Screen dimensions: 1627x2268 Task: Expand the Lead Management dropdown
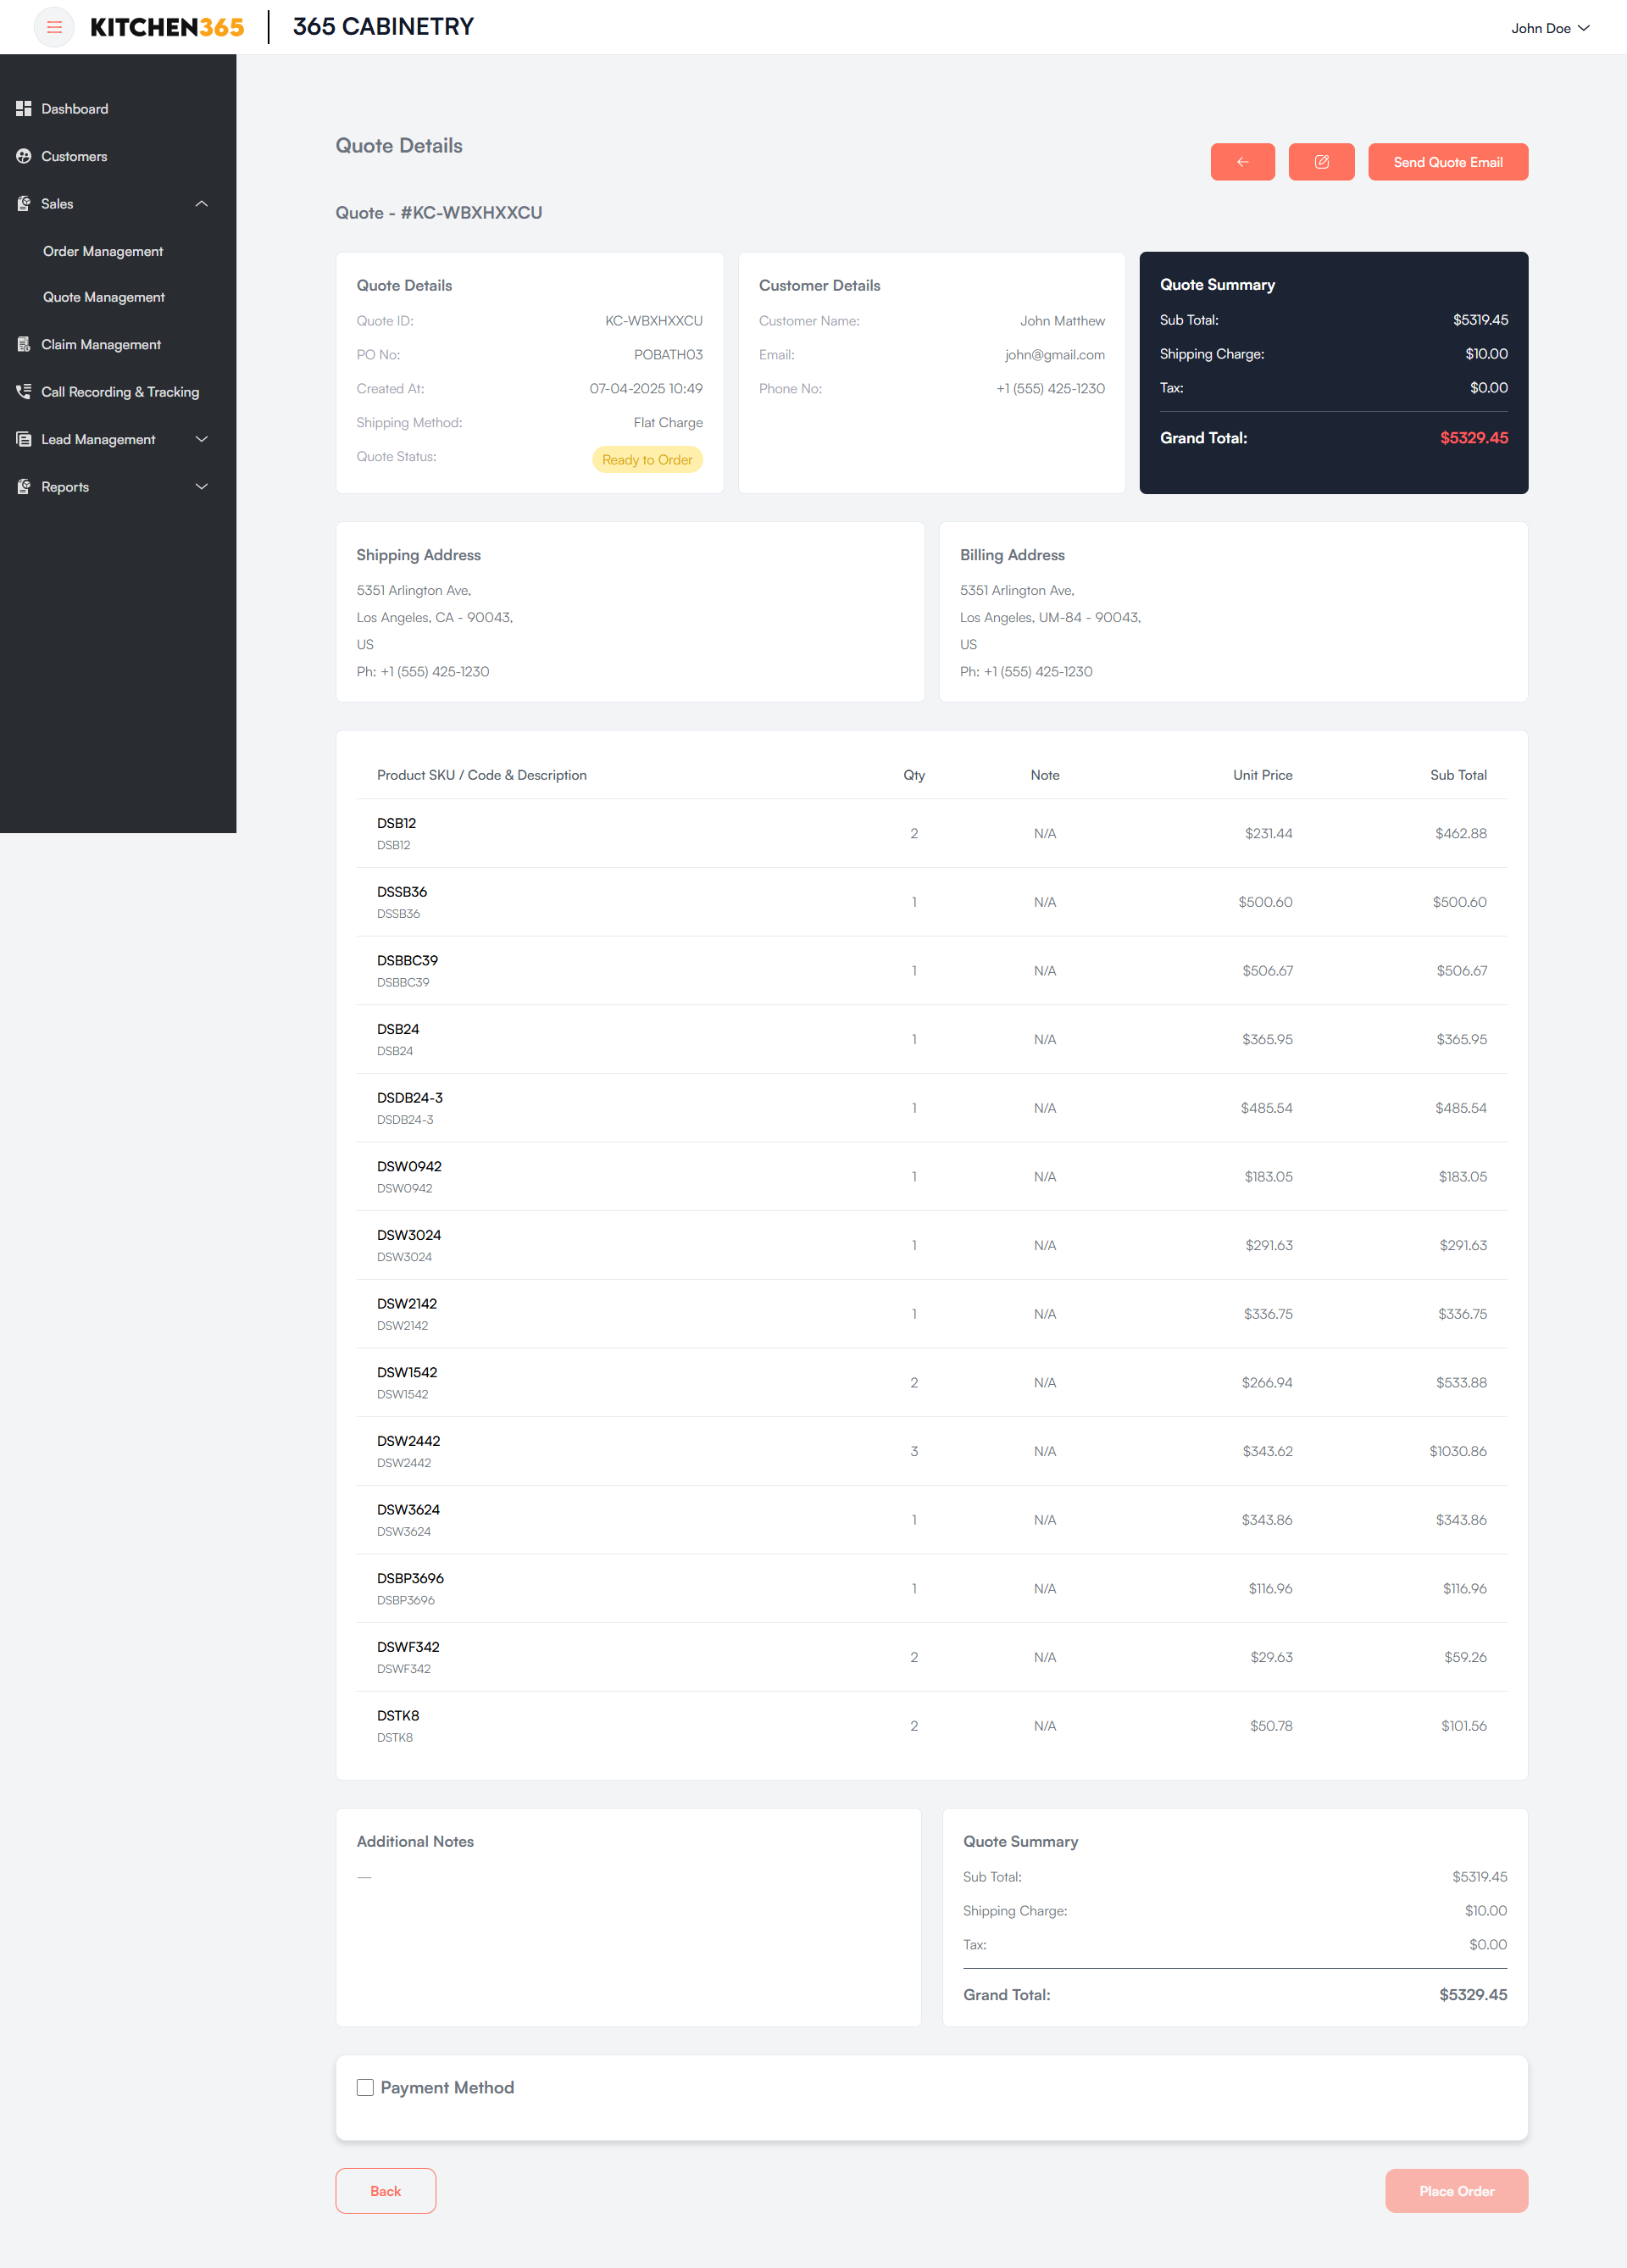[201, 439]
